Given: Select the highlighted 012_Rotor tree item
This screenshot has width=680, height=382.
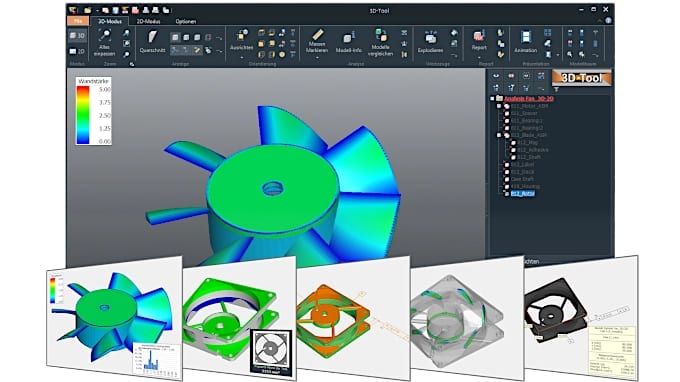Looking at the screenshot, I should (x=523, y=193).
